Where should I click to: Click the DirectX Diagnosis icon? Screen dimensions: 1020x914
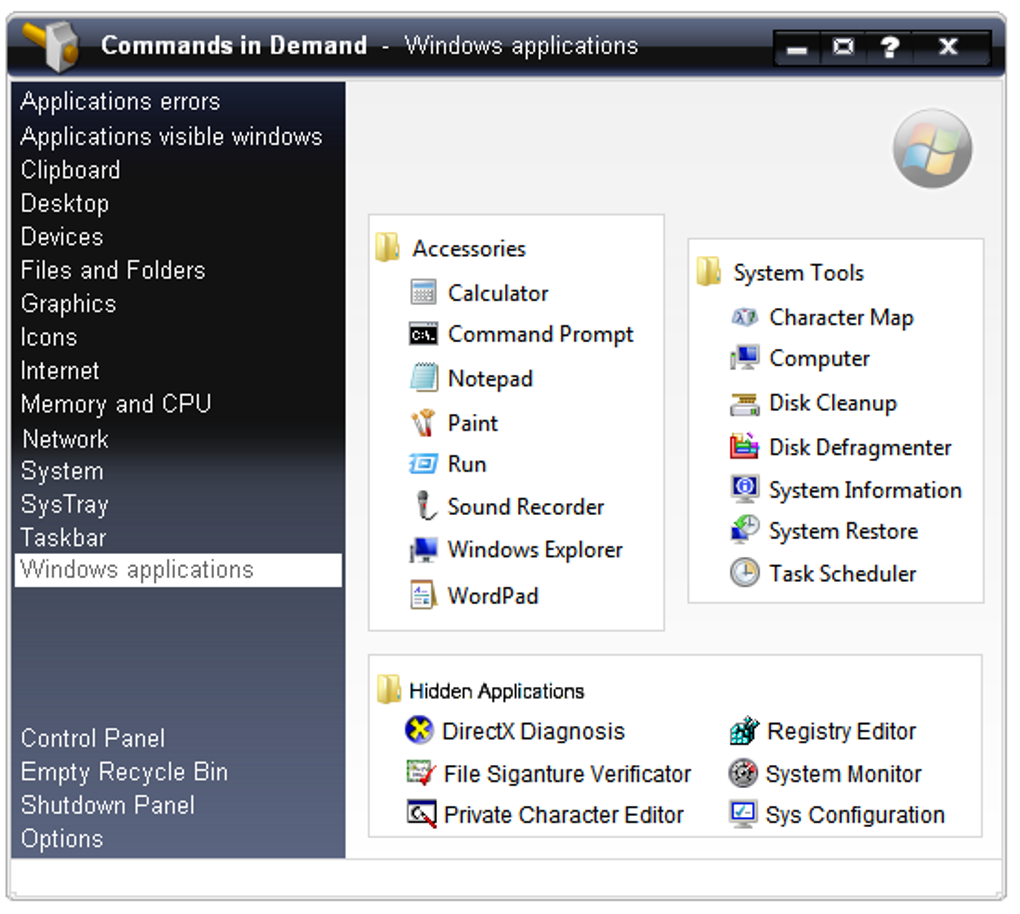tap(419, 731)
